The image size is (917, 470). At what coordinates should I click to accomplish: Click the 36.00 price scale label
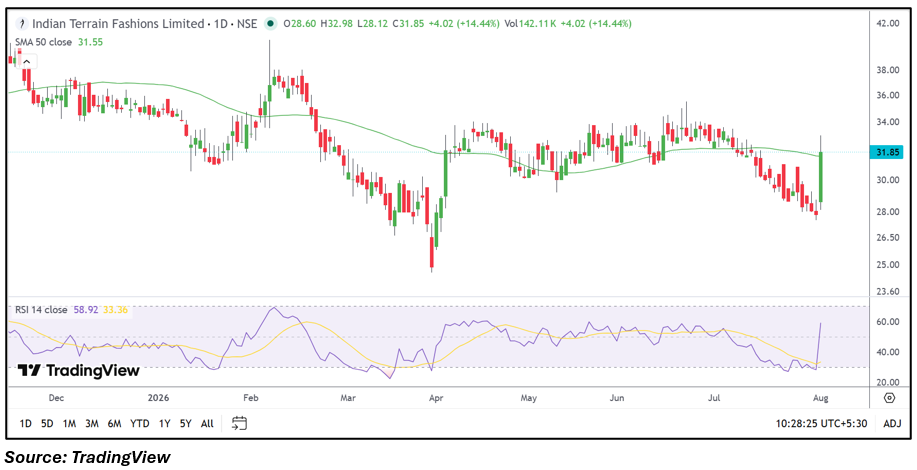888,95
